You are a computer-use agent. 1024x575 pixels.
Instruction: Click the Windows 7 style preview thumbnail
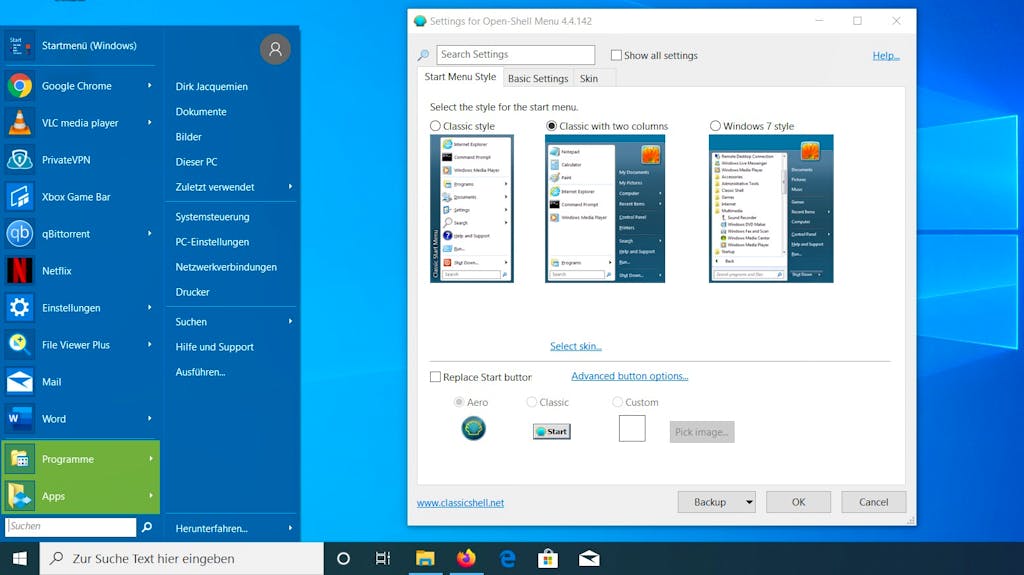pyautogui.click(x=771, y=208)
